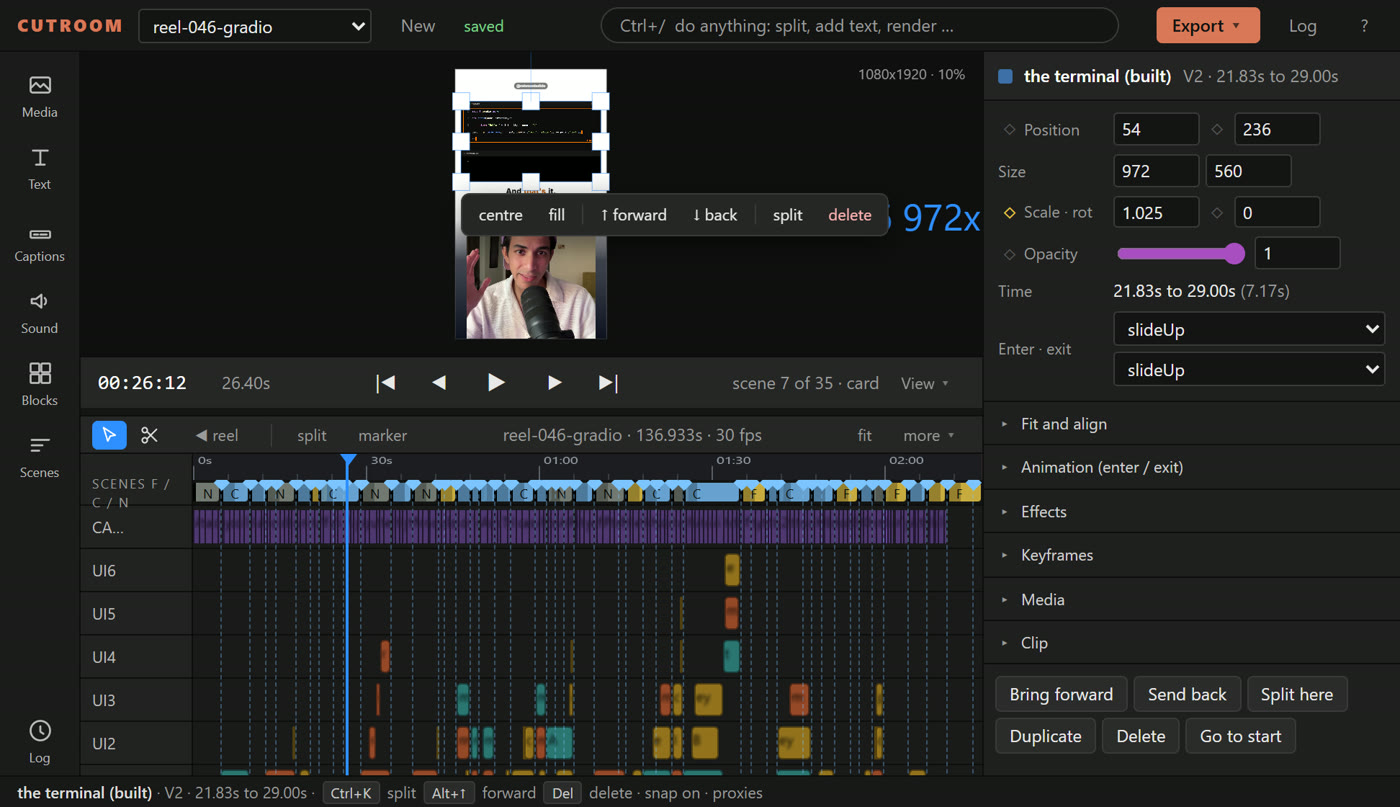The height and width of the screenshot is (807, 1400).
Task: Open the timeline more menu
Action: coord(929,435)
